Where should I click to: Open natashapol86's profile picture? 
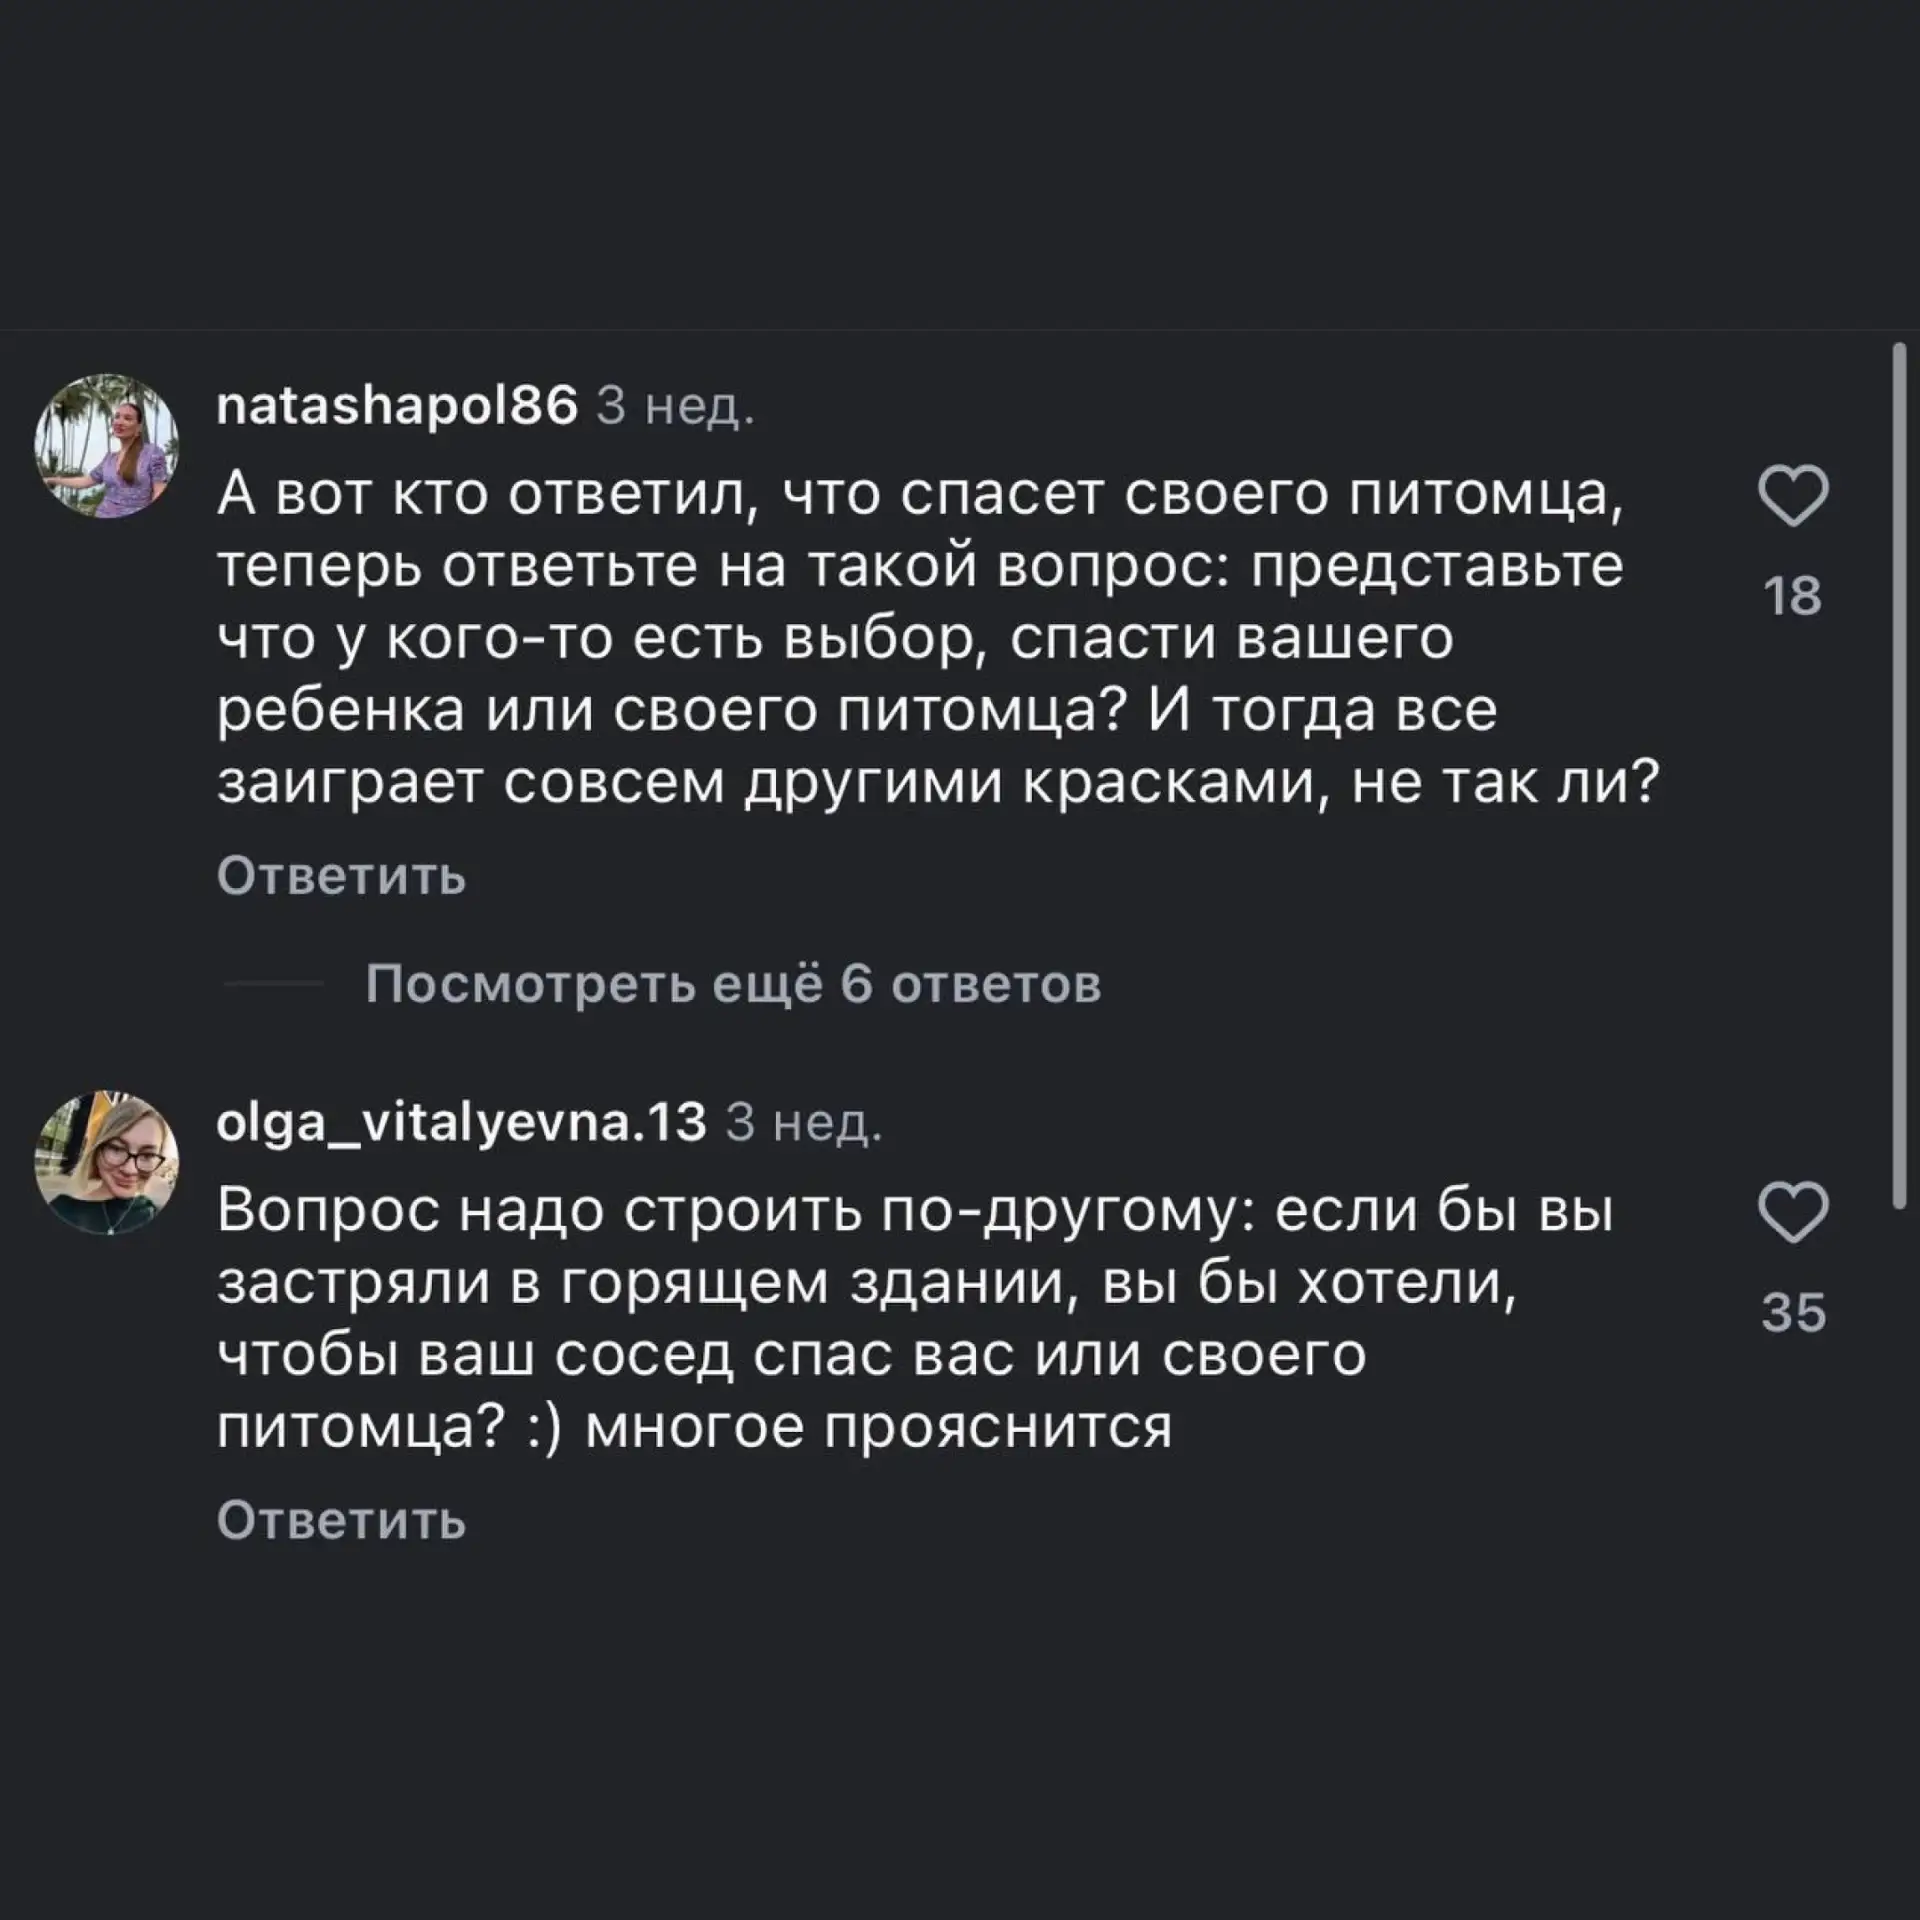pyautogui.click(x=107, y=446)
